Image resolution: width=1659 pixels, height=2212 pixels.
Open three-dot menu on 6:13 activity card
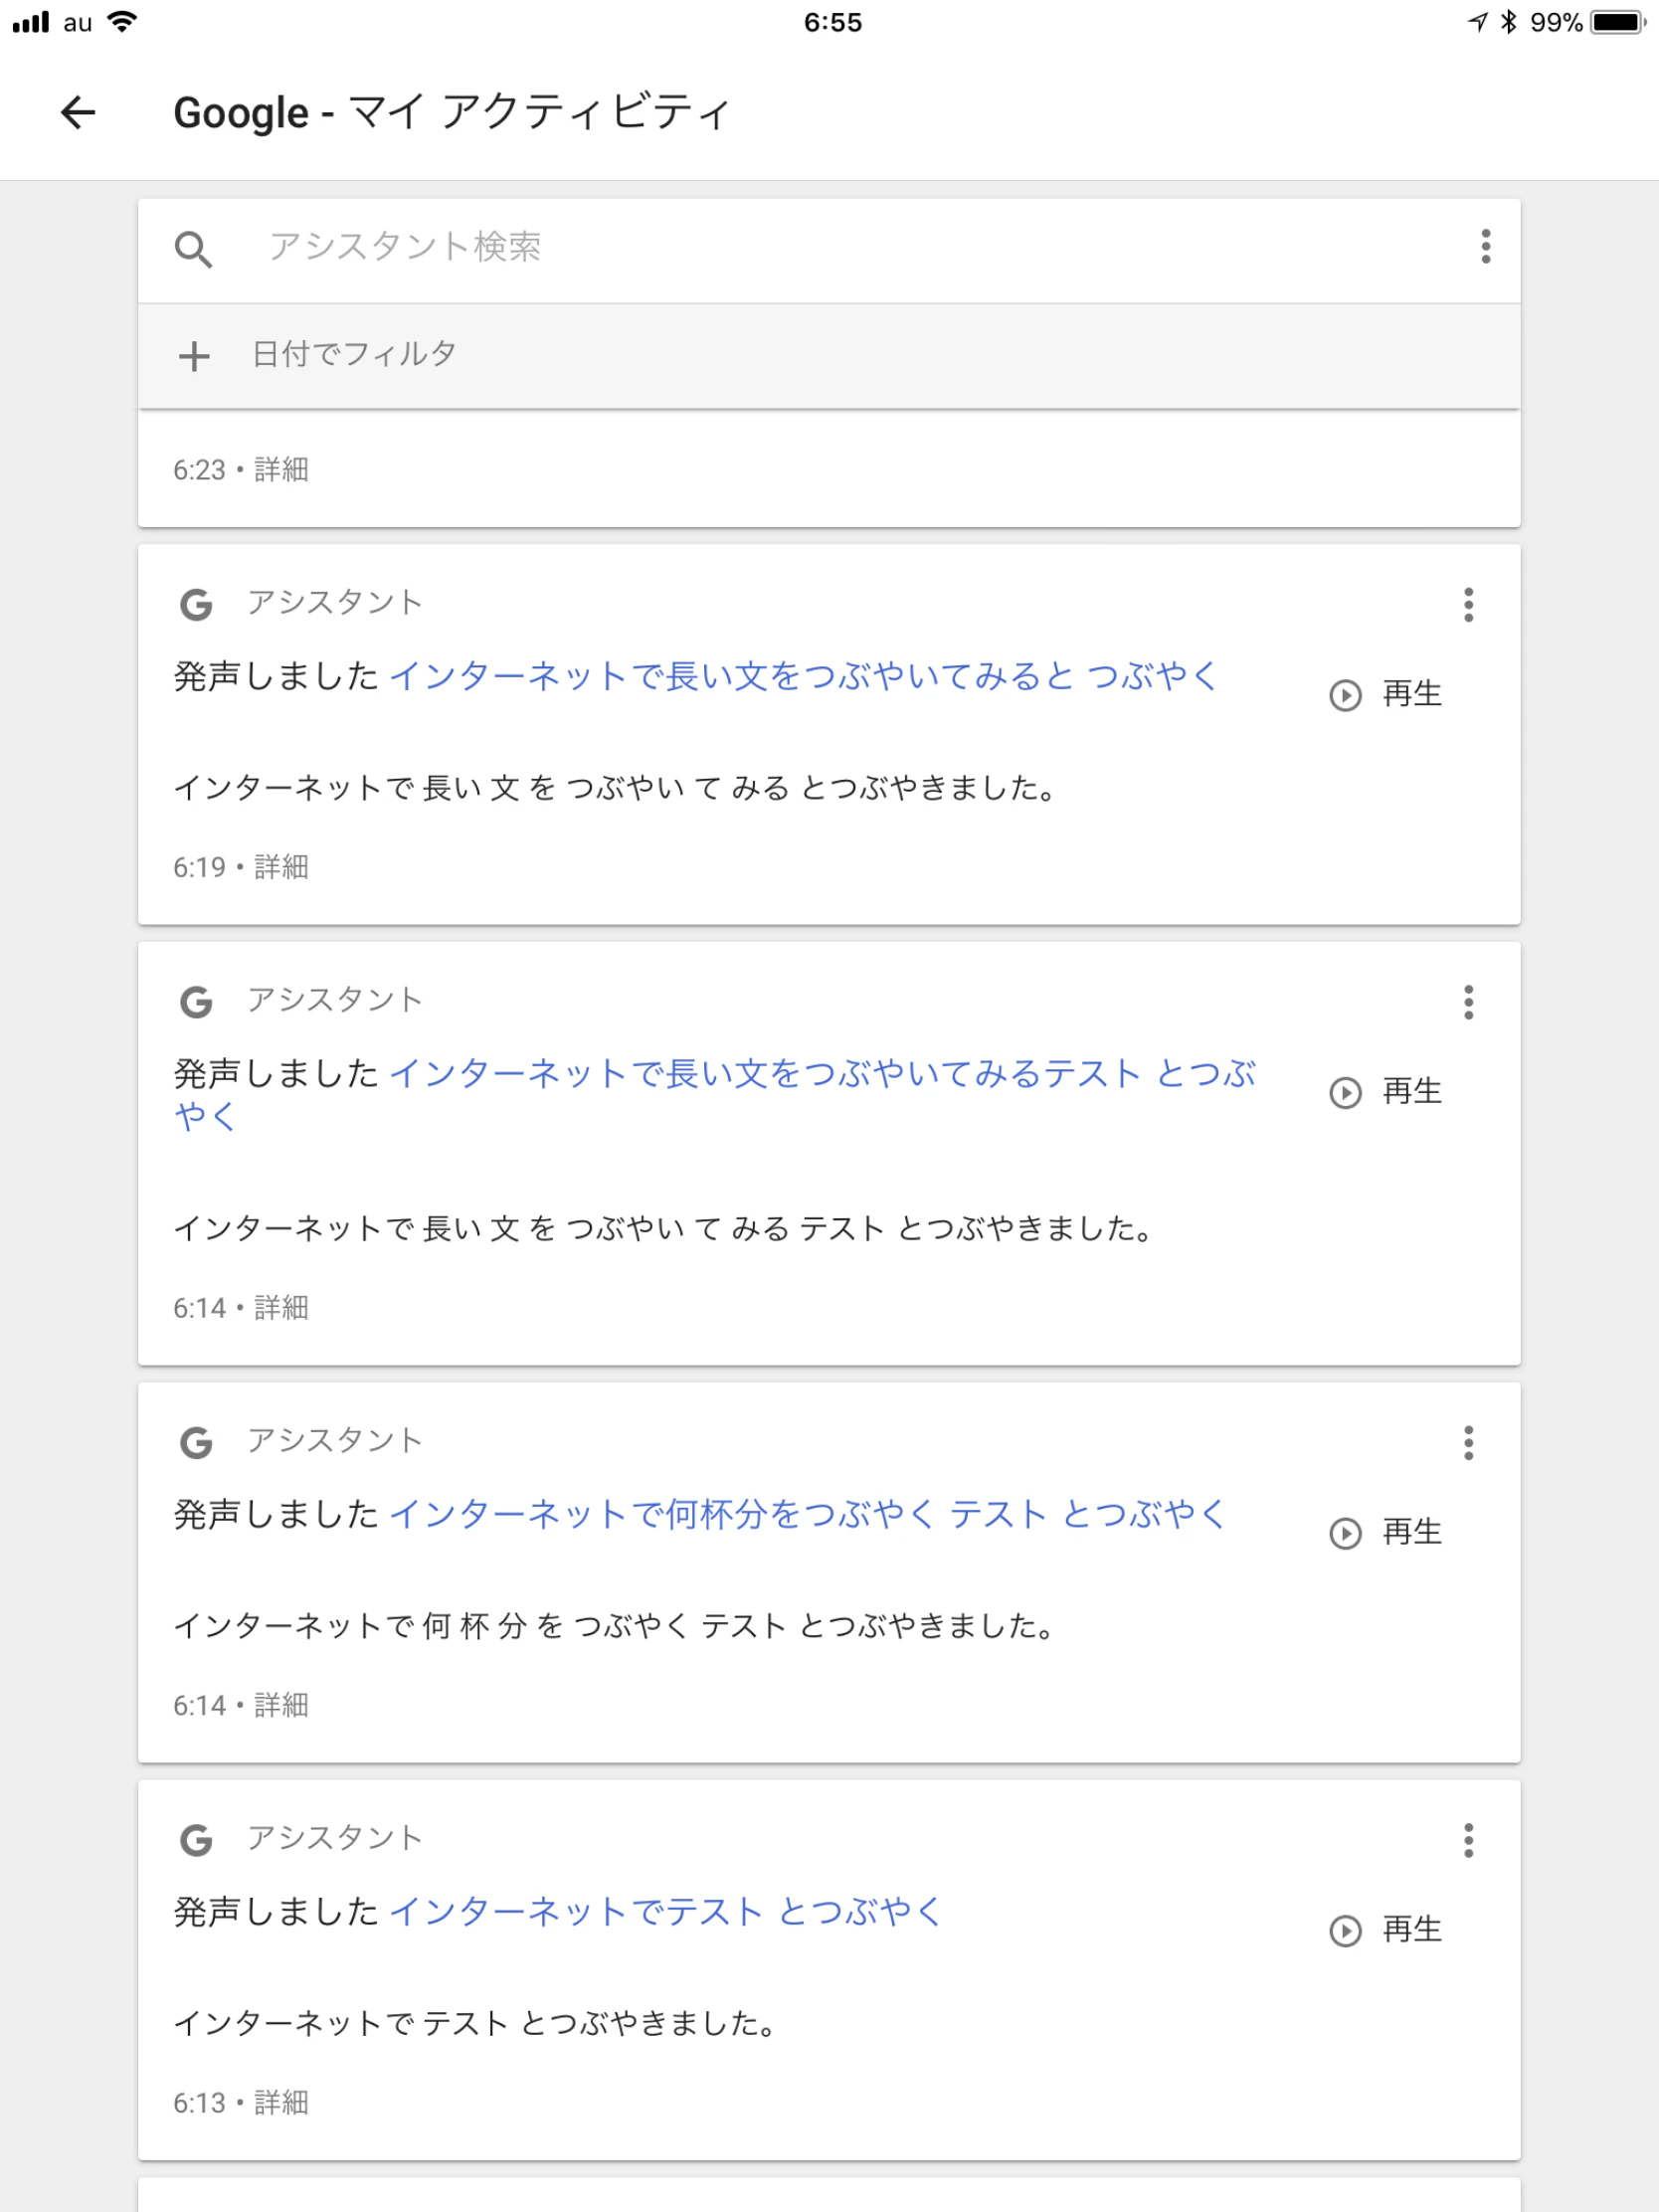click(1468, 1840)
